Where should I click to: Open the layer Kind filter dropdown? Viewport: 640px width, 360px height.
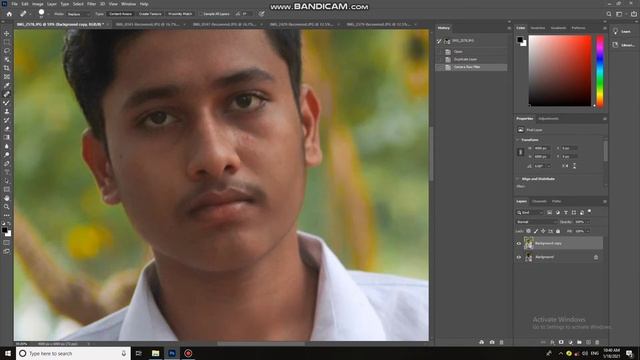click(x=530, y=212)
